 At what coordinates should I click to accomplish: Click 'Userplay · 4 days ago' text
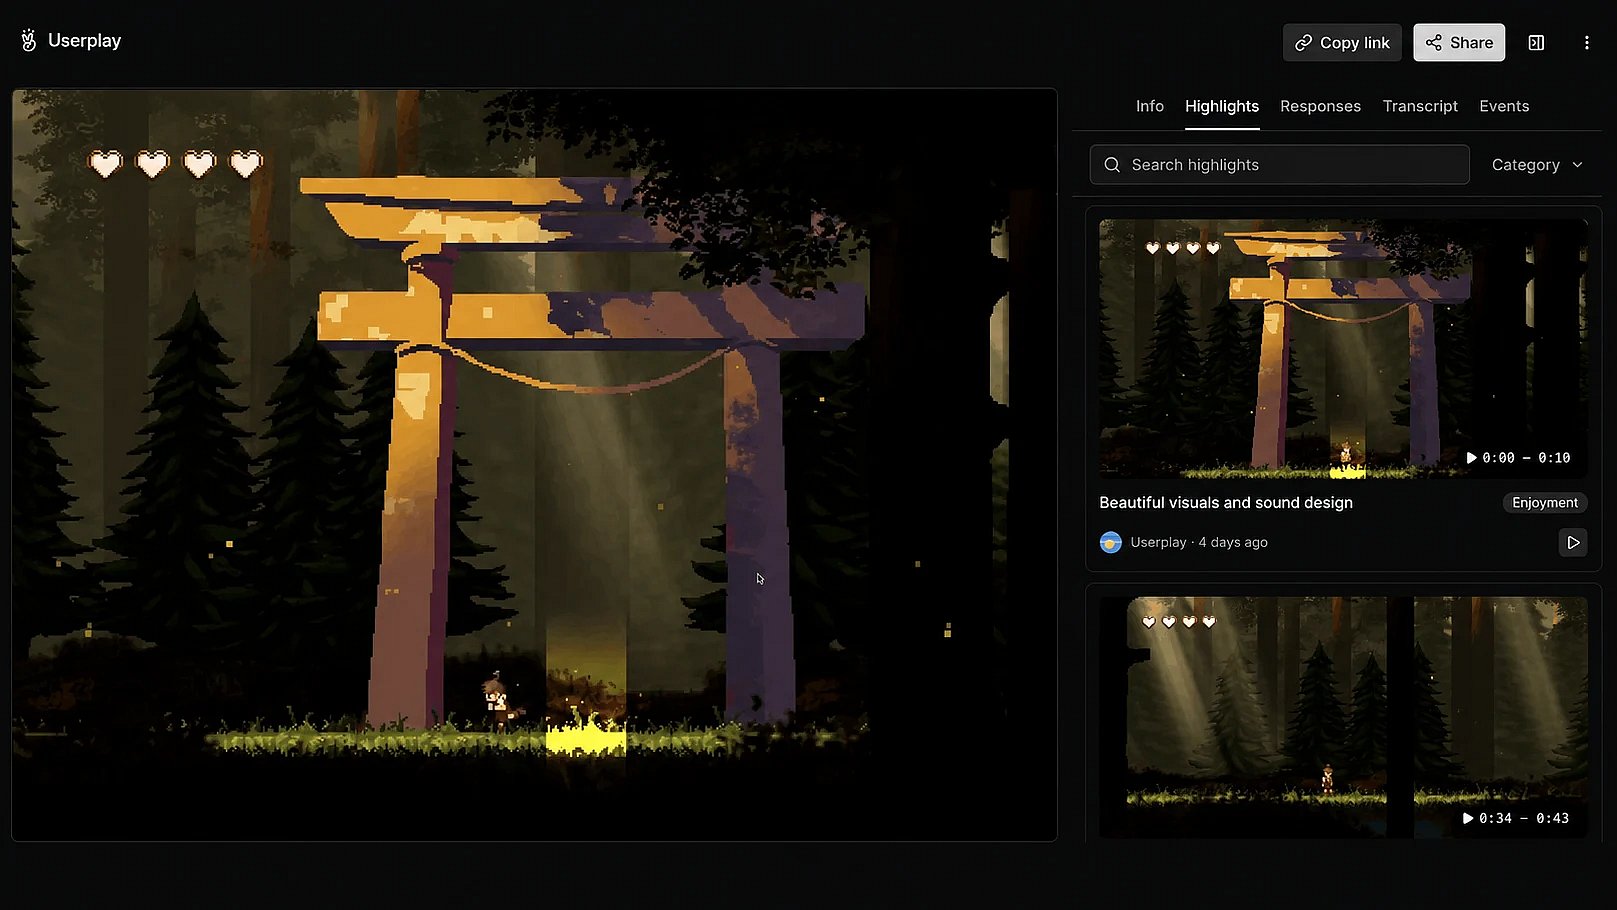click(x=1199, y=542)
